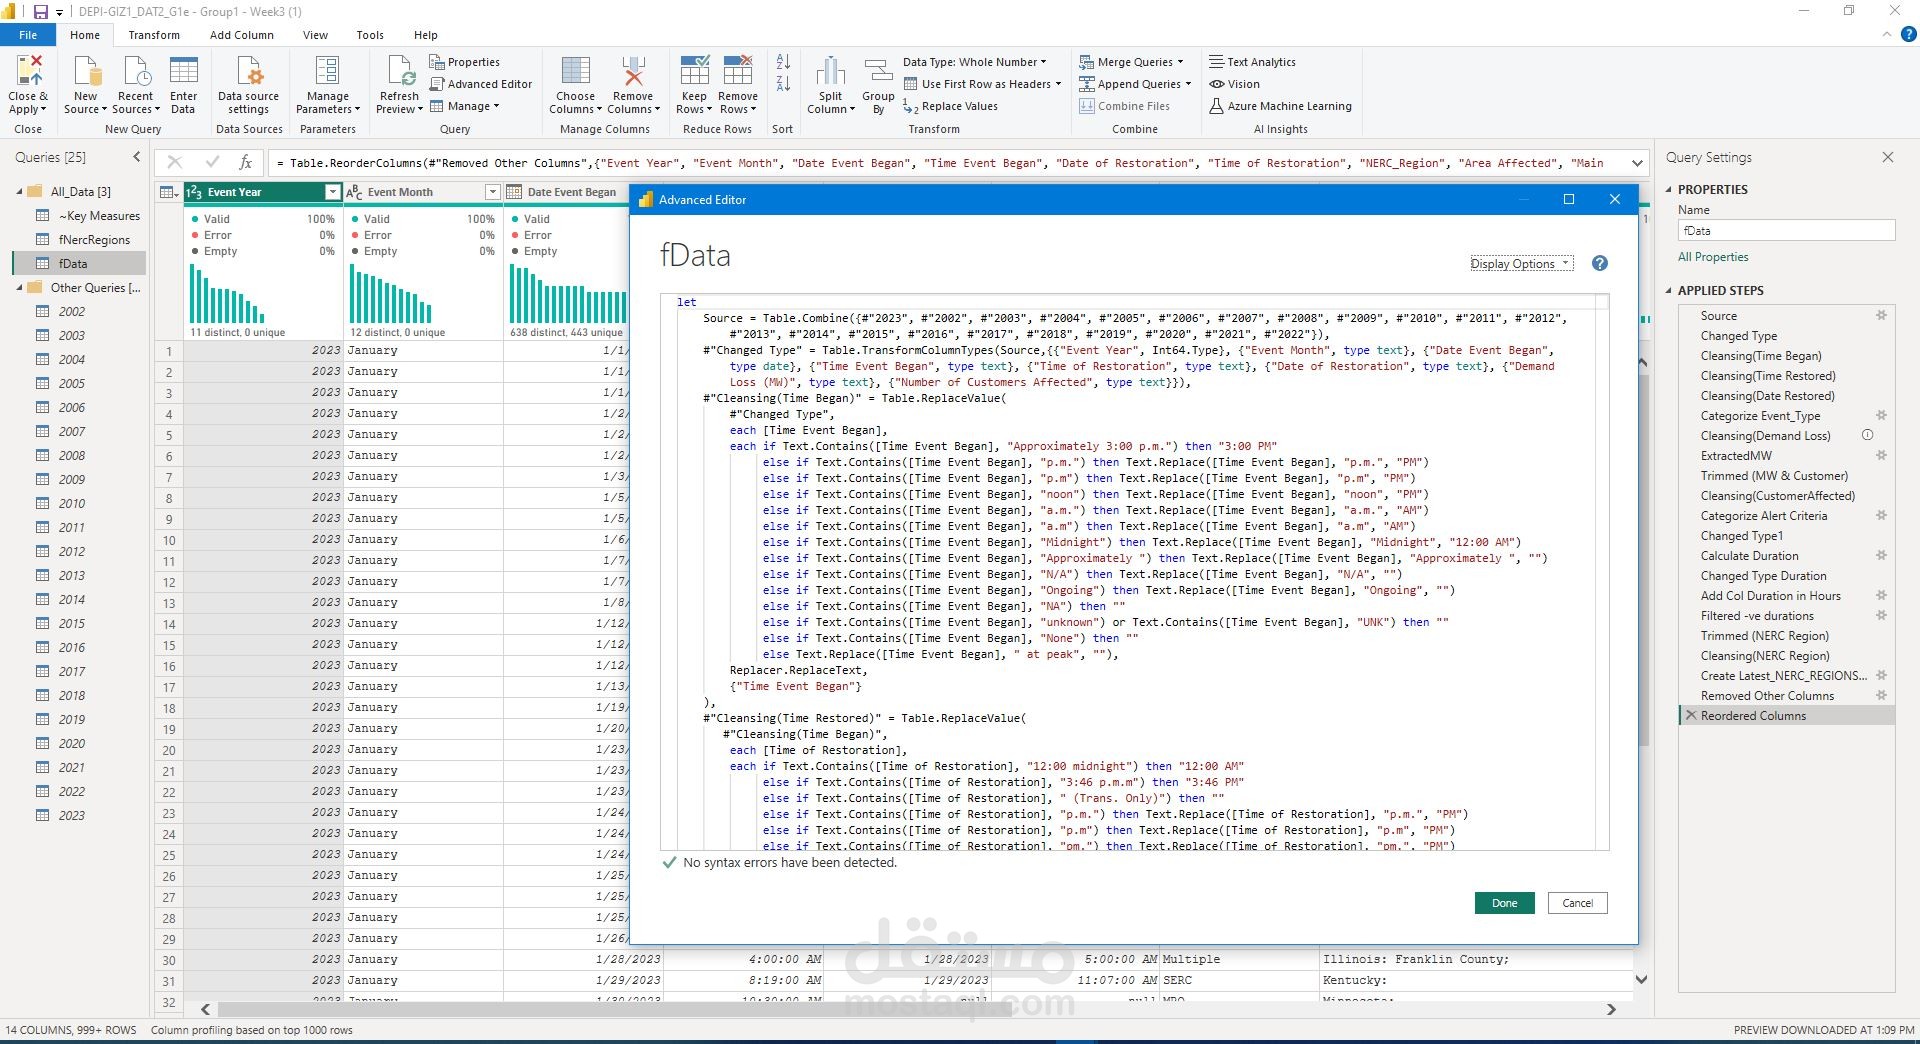1920x1044 pixels.
Task: Click the Event Year data type icon
Action: [x=194, y=192]
